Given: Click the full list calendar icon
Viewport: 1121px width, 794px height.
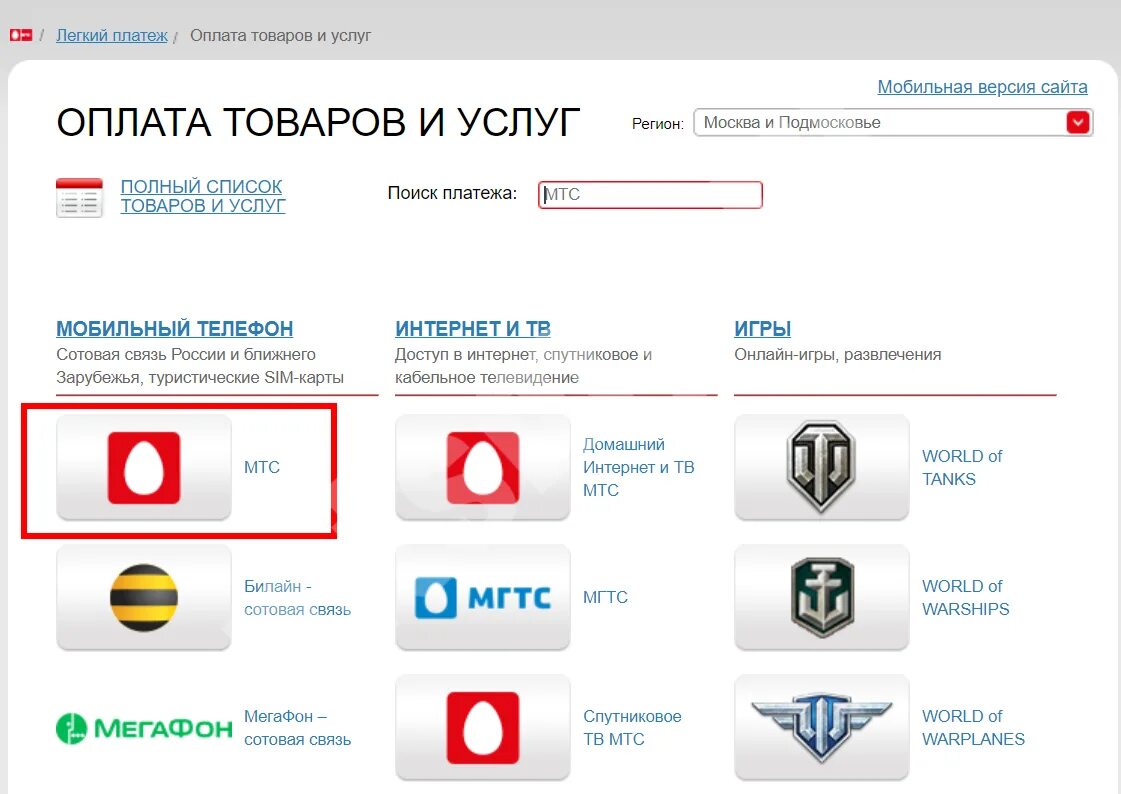Looking at the screenshot, I should (x=79, y=197).
